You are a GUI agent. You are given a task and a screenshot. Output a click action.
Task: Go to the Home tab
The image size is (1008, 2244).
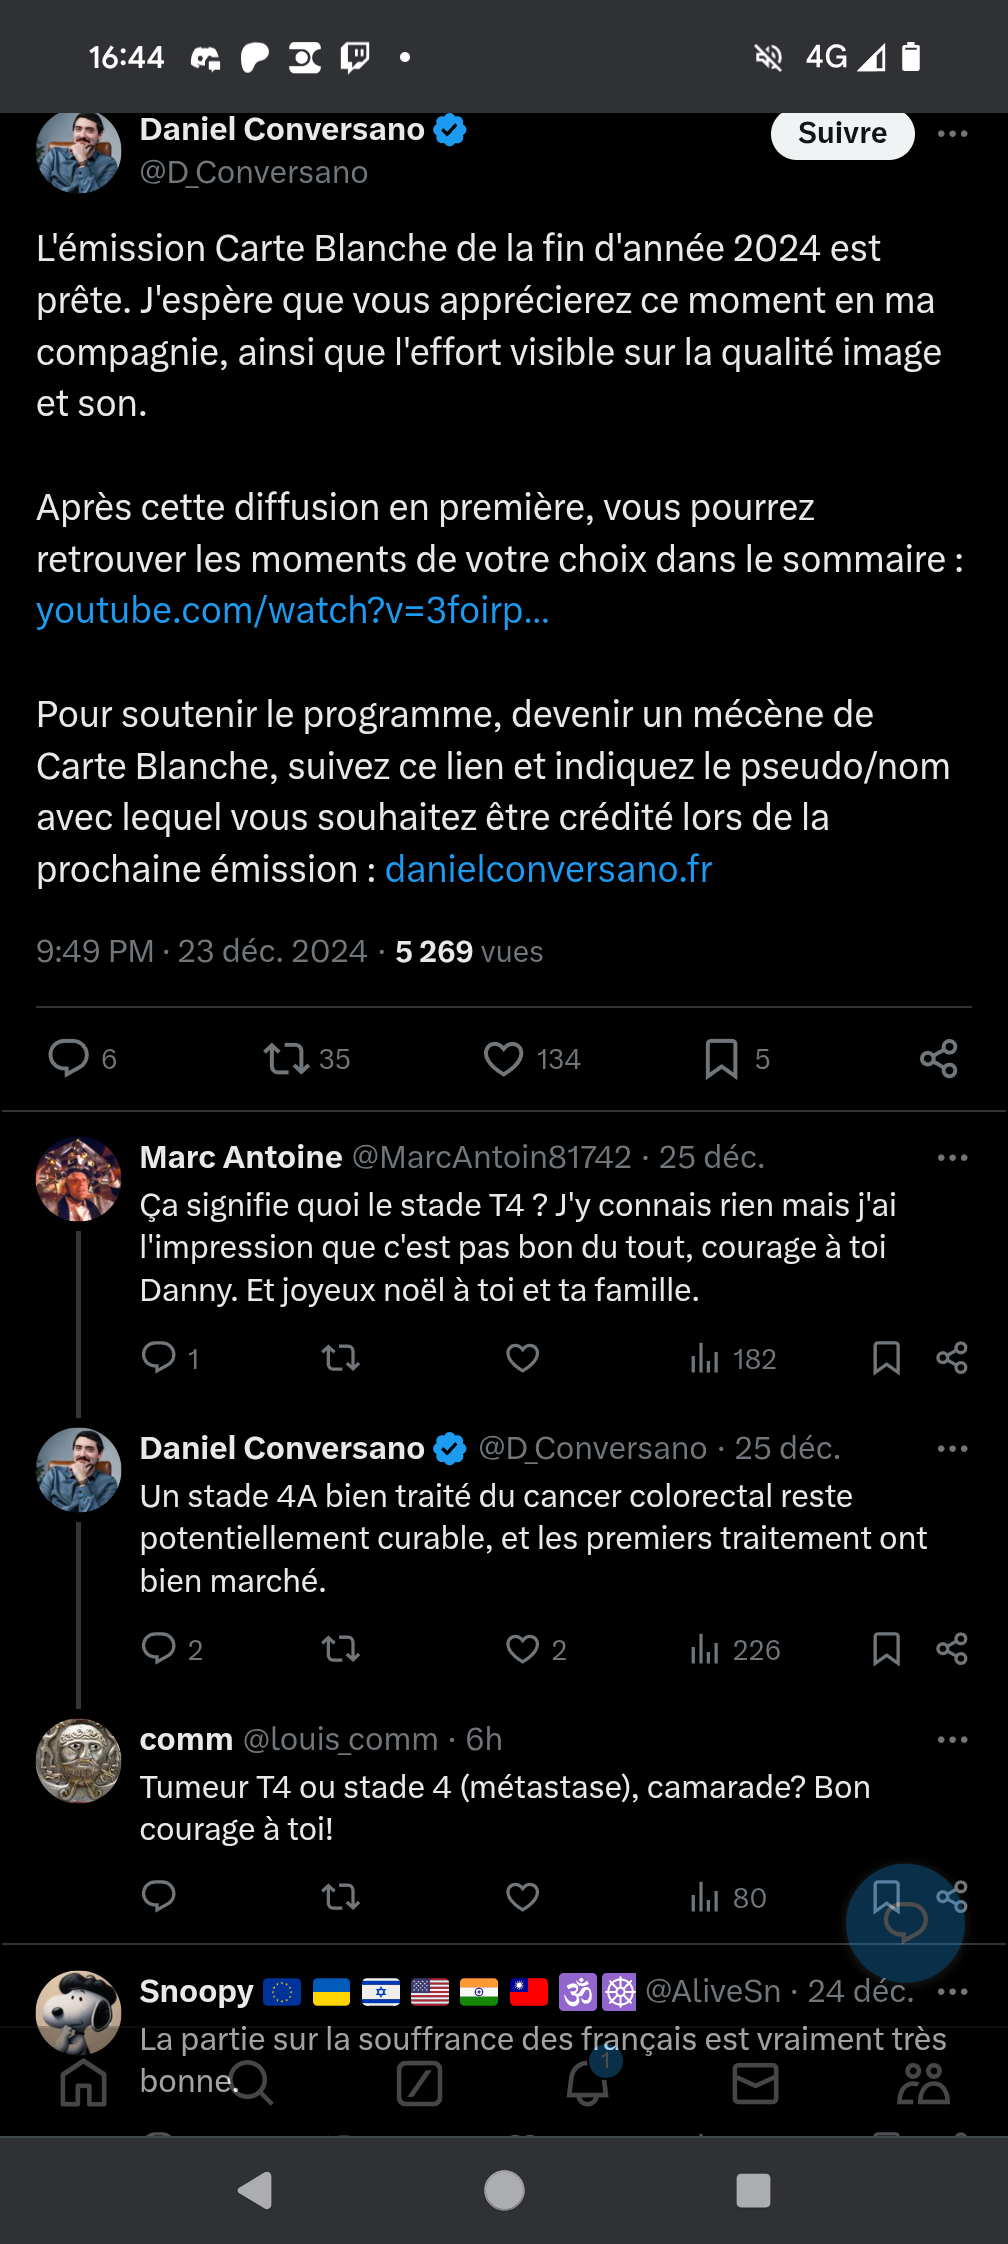(84, 2084)
